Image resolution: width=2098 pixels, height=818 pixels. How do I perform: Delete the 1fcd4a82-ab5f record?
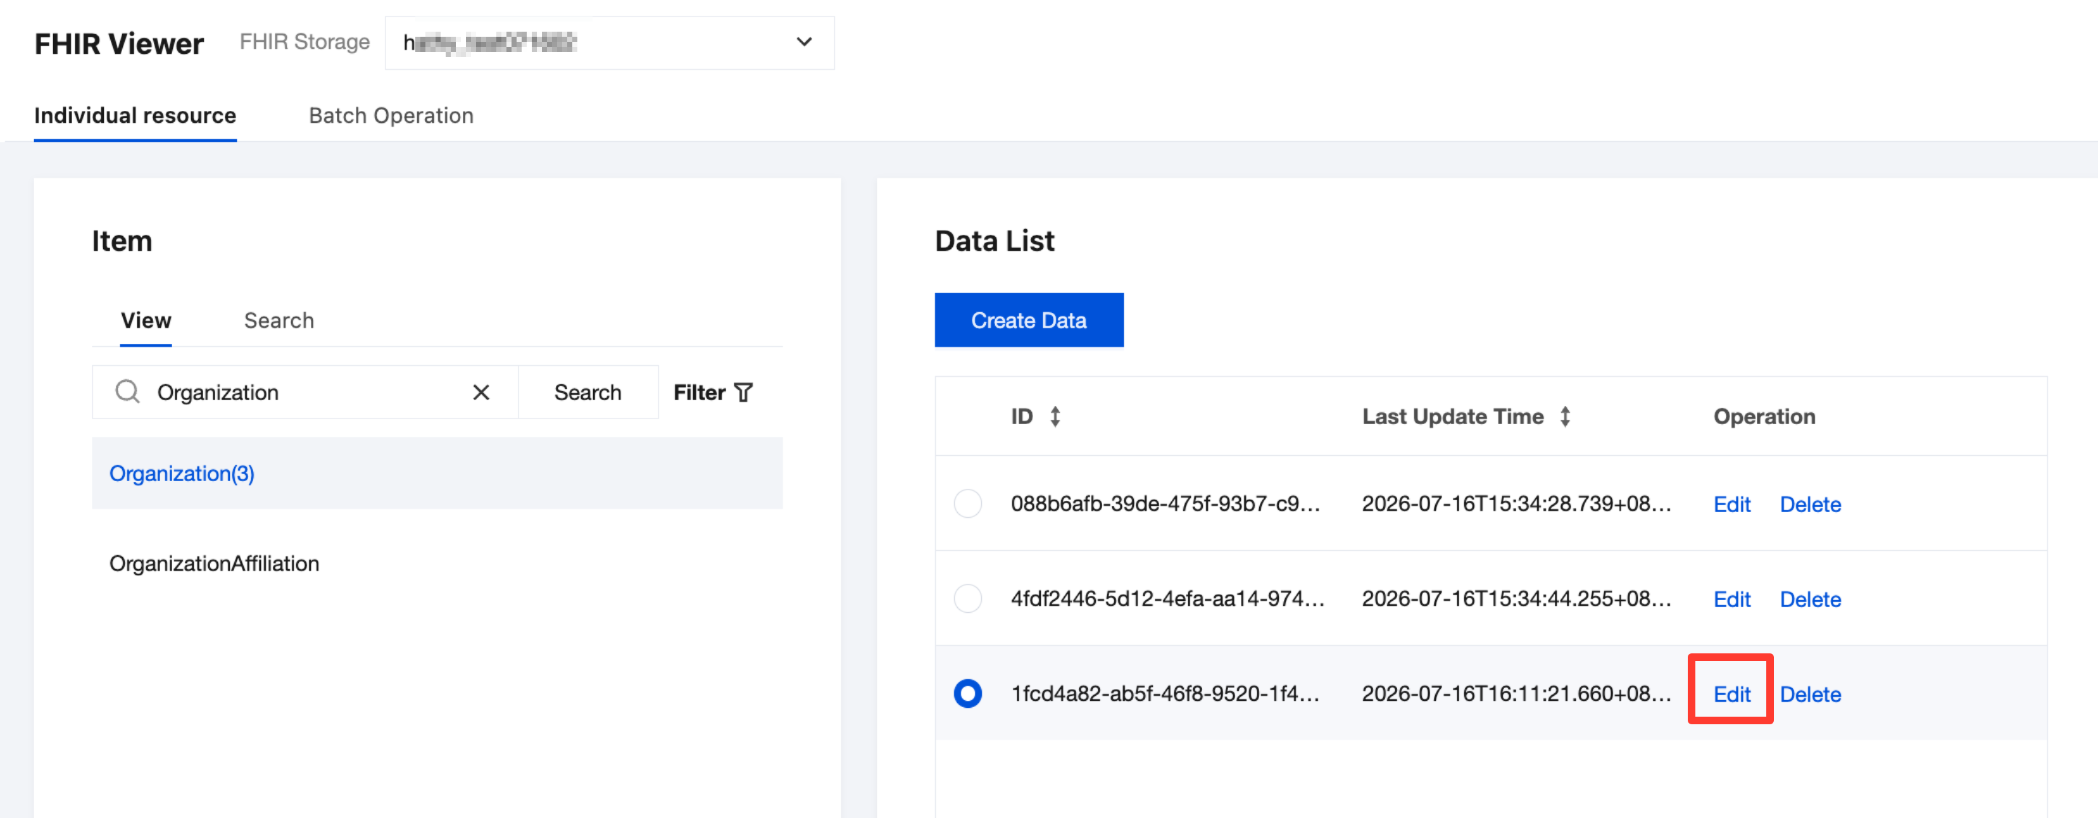click(1810, 694)
